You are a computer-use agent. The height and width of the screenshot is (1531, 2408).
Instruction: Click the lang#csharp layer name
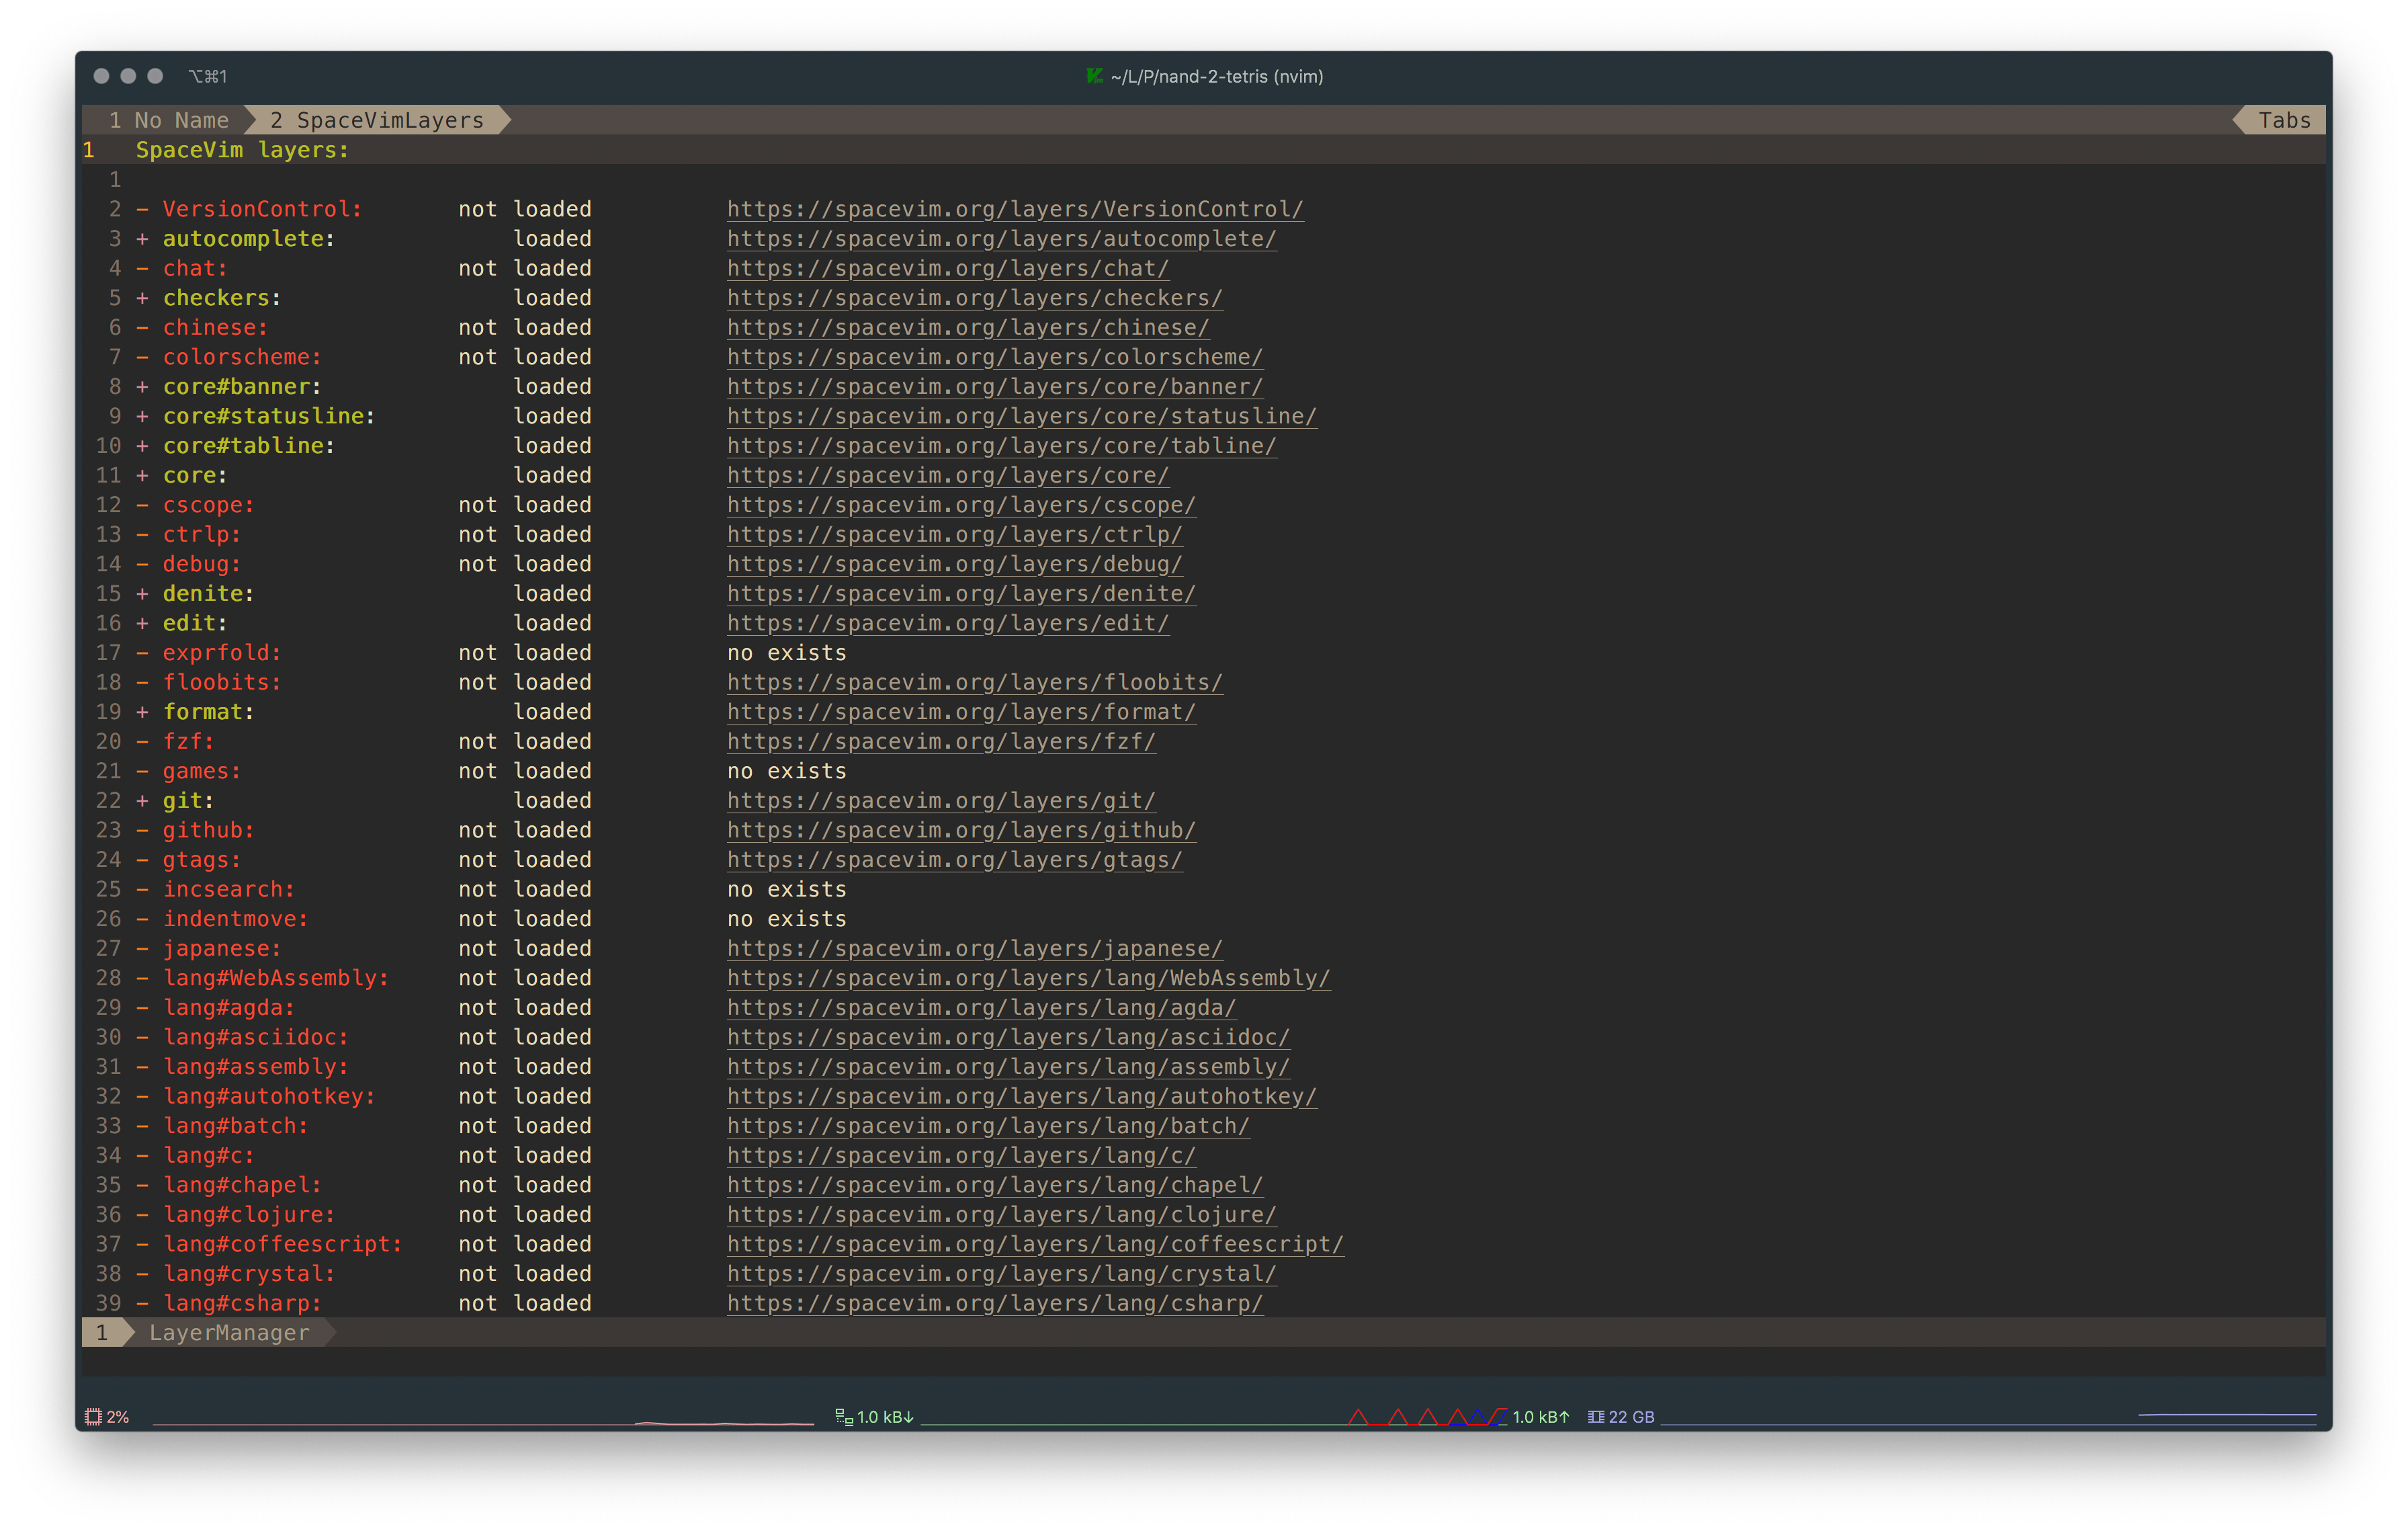(243, 1303)
